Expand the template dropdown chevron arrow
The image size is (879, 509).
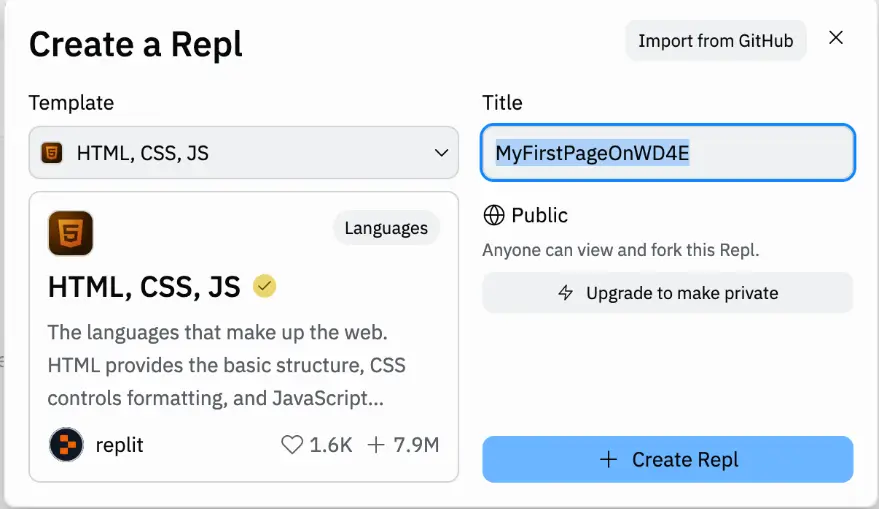pyautogui.click(x=441, y=152)
